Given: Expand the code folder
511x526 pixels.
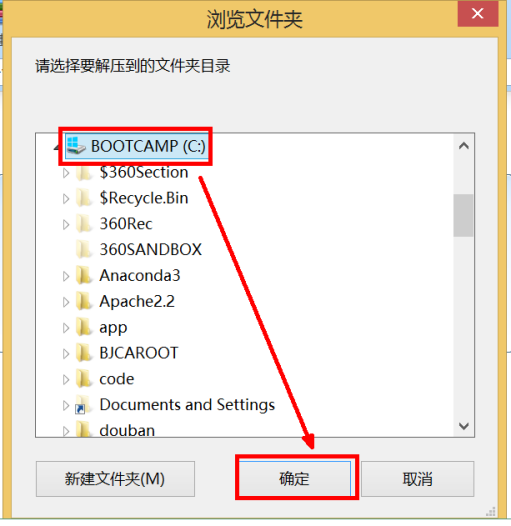Looking at the screenshot, I should (x=66, y=379).
